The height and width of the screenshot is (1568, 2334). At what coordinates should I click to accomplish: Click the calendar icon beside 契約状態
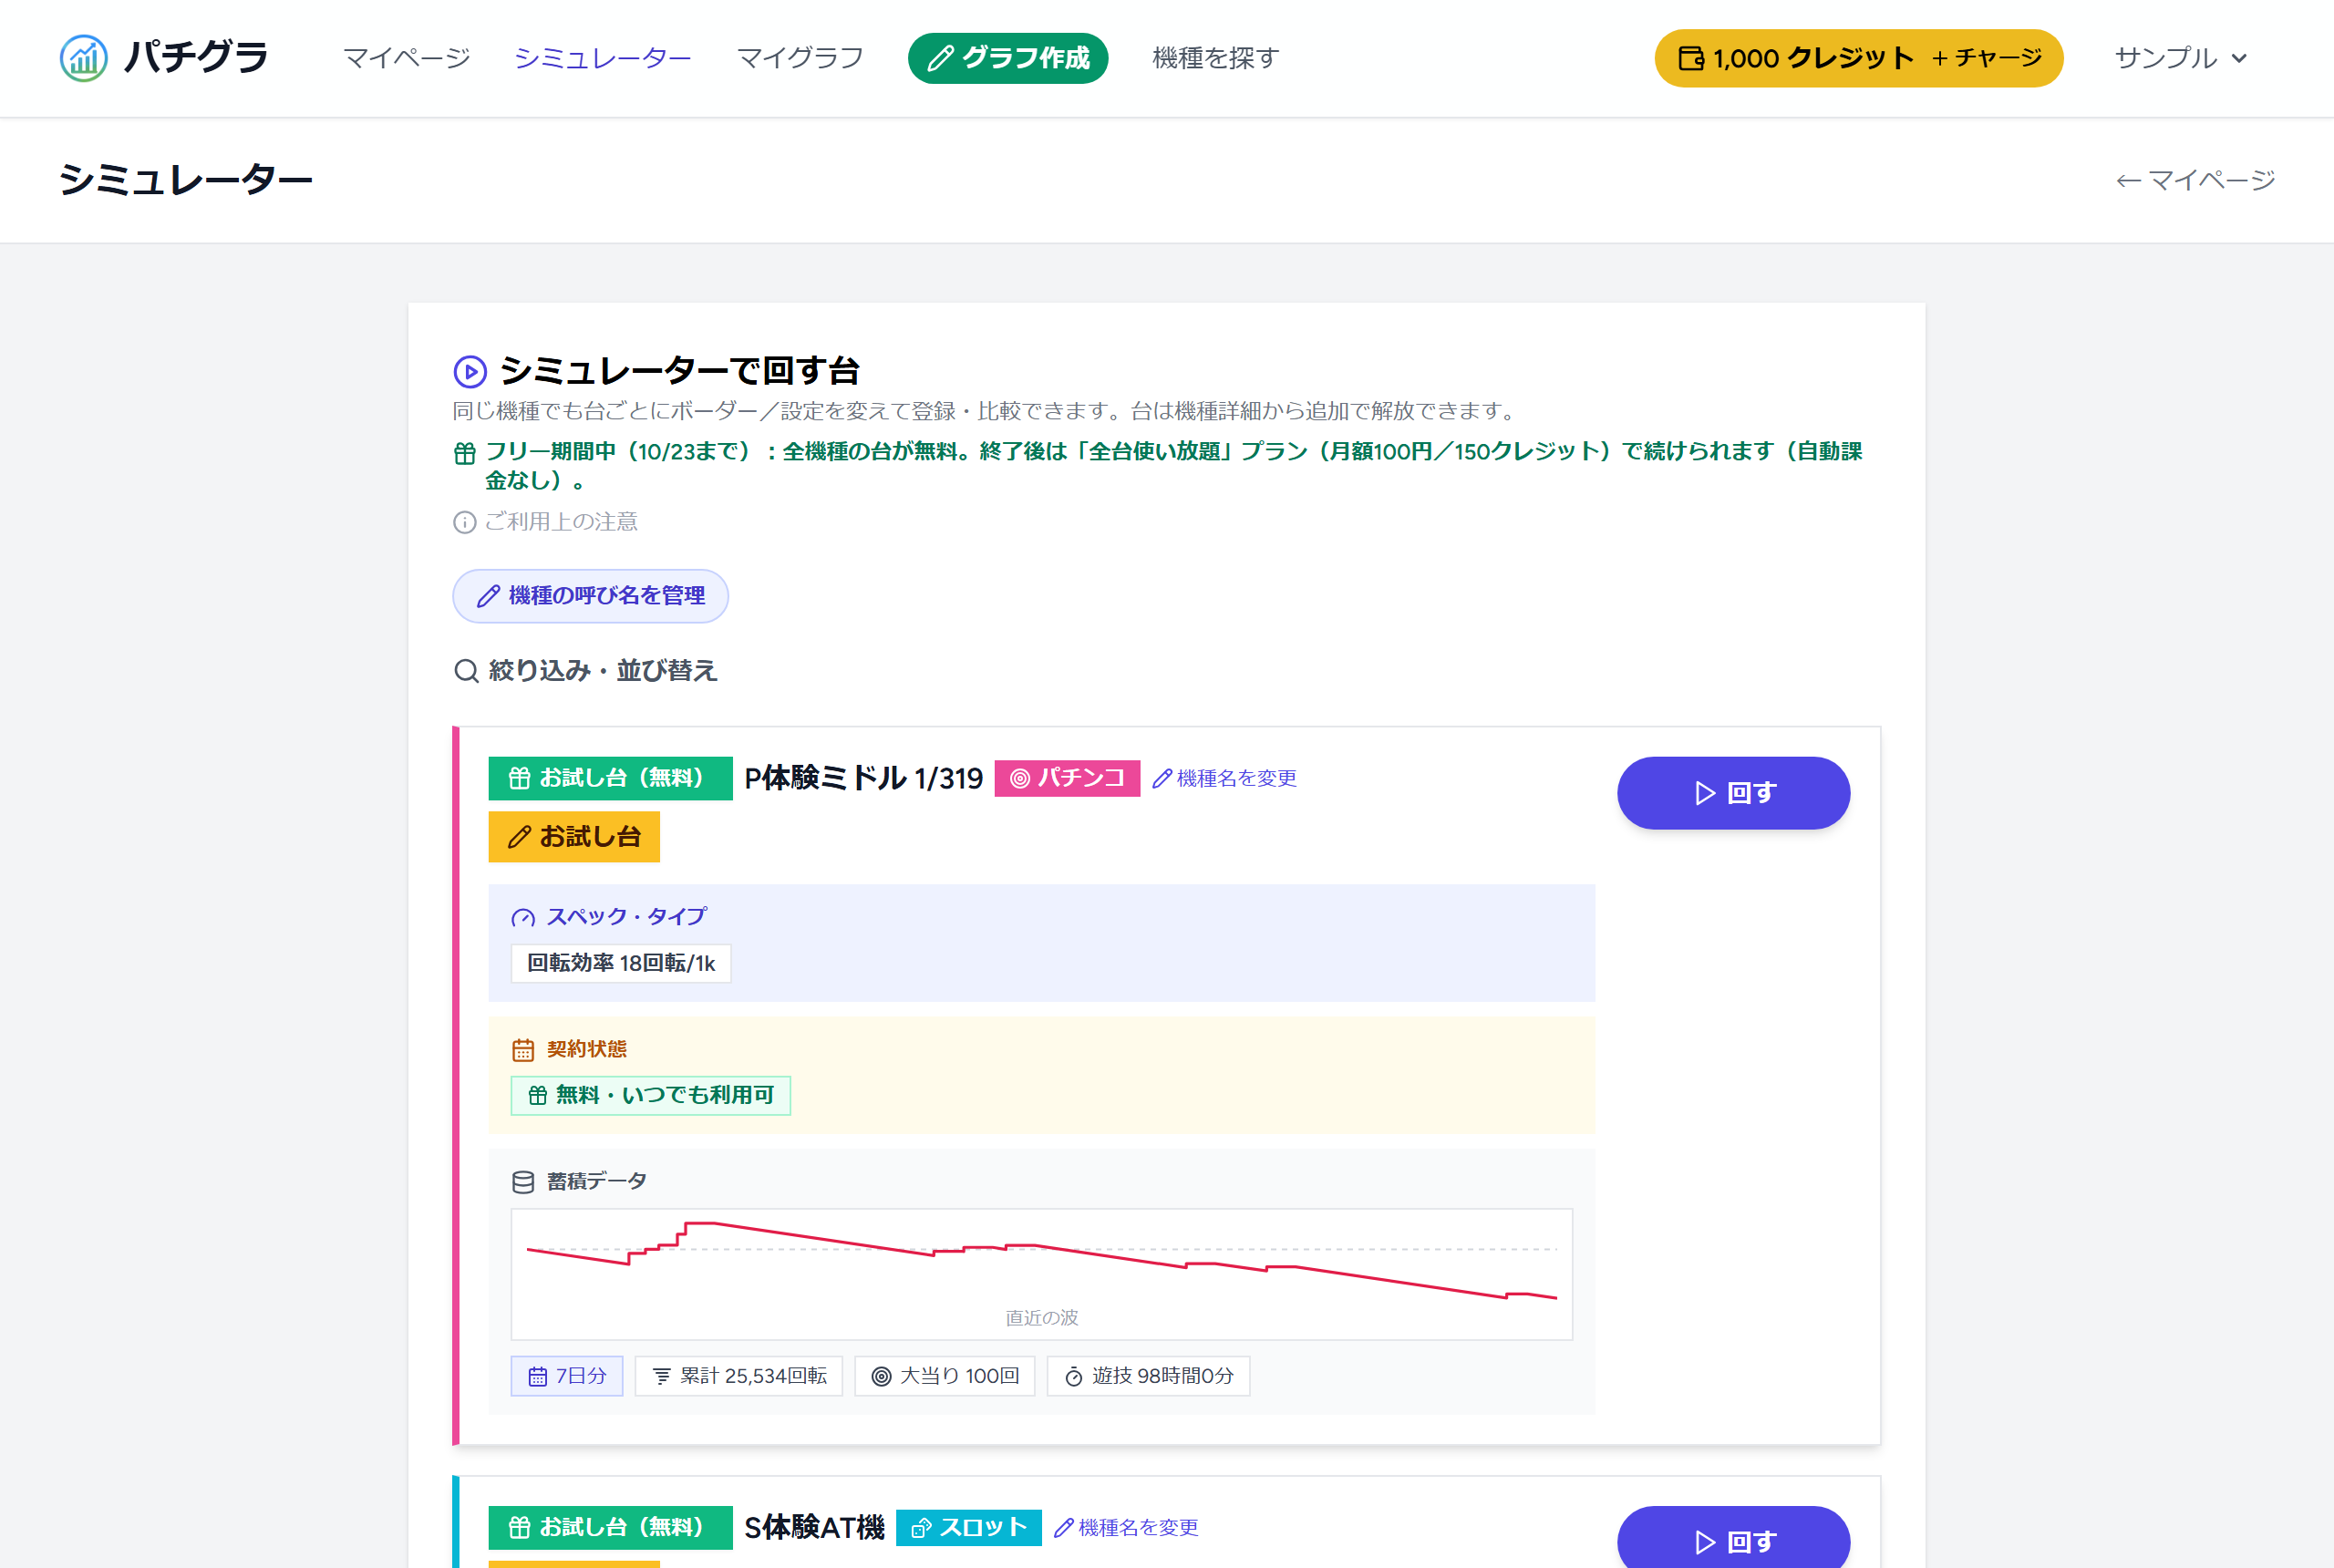click(523, 1050)
